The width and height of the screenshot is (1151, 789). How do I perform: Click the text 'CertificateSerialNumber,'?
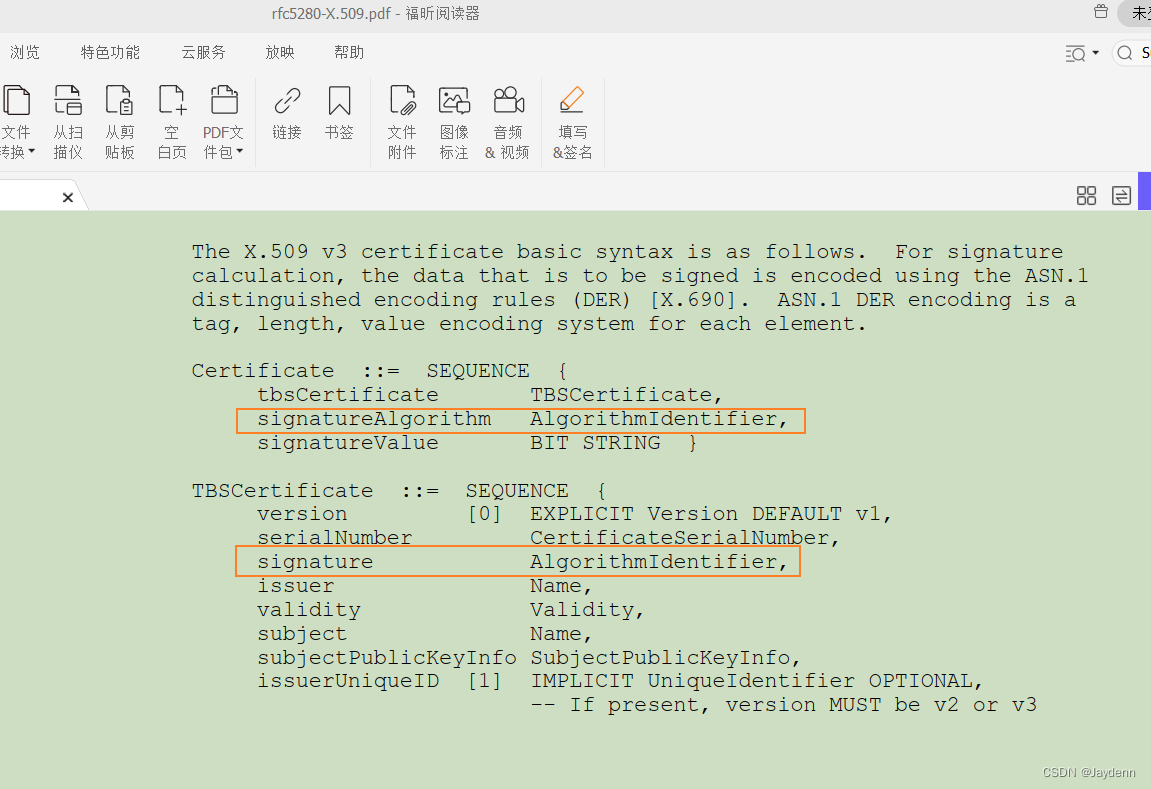tap(685, 538)
